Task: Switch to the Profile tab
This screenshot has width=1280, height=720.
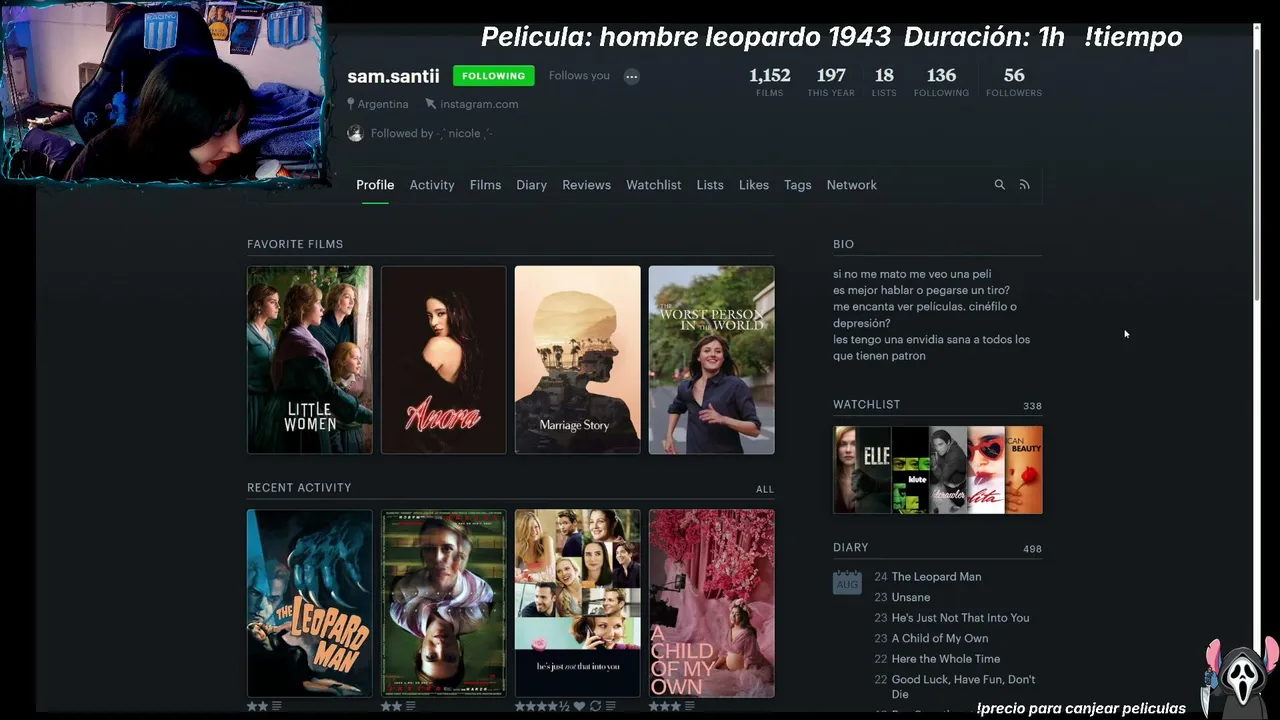Action: [375, 185]
